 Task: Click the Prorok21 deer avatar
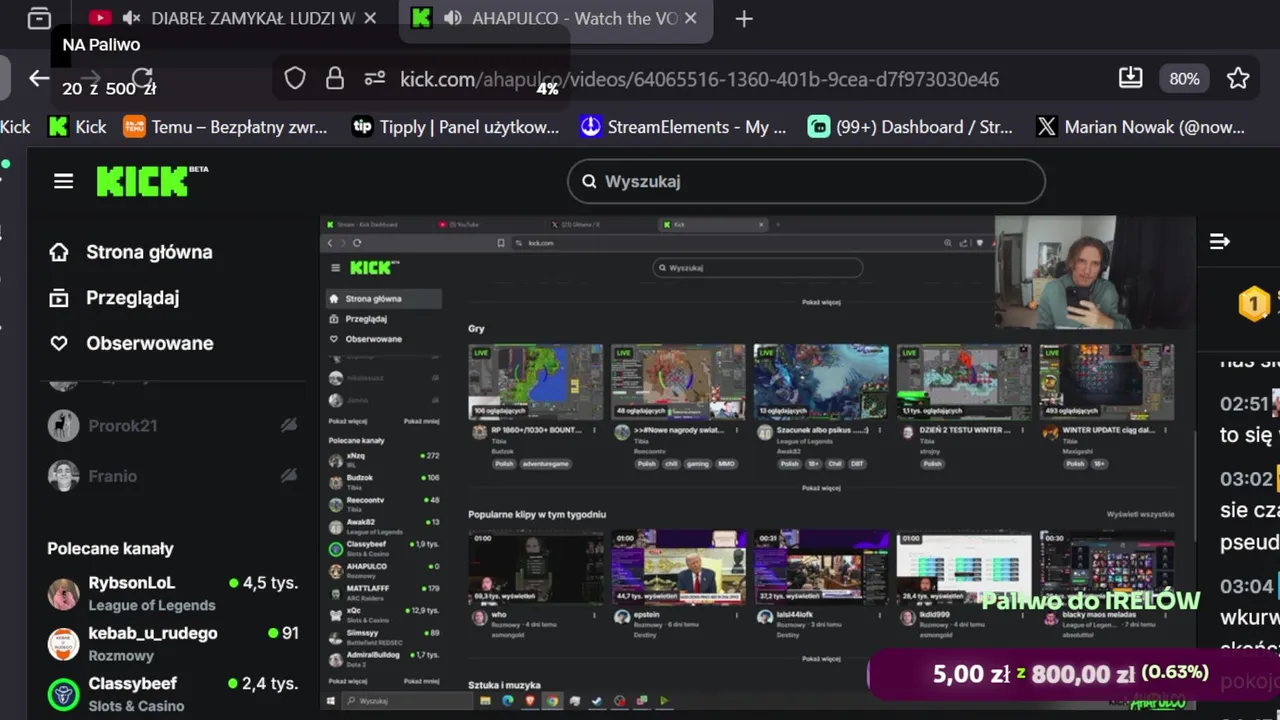click(x=63, y=426)
